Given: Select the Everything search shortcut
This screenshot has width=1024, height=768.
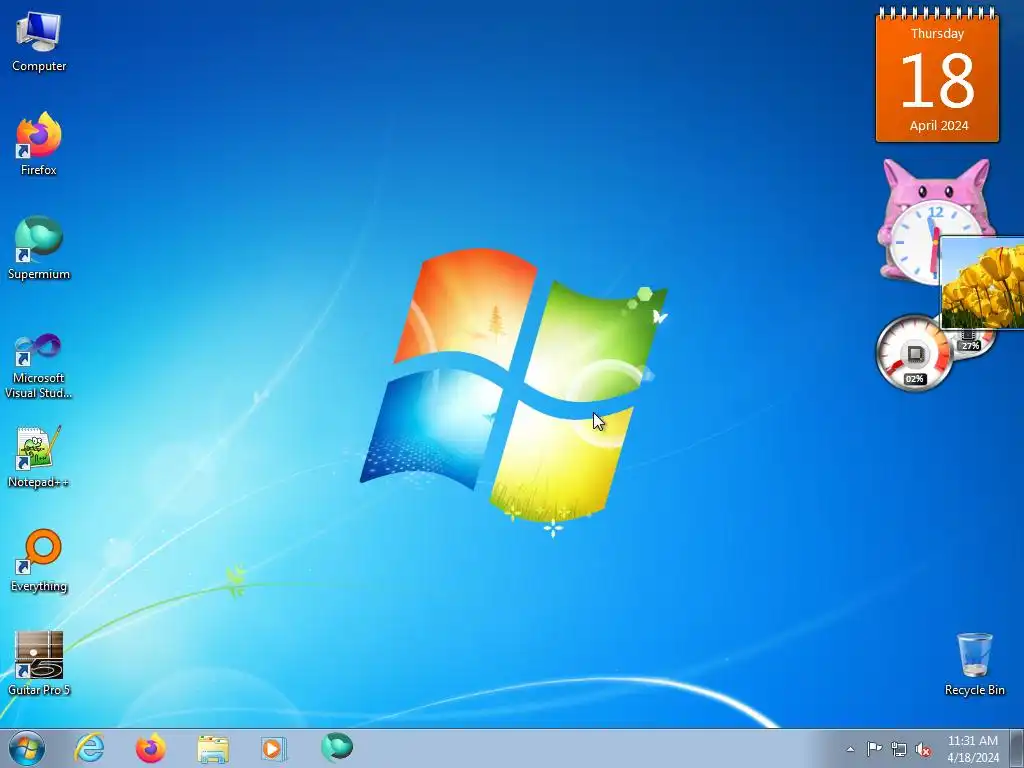Looking at the screenshot, I should coord(39,561).
